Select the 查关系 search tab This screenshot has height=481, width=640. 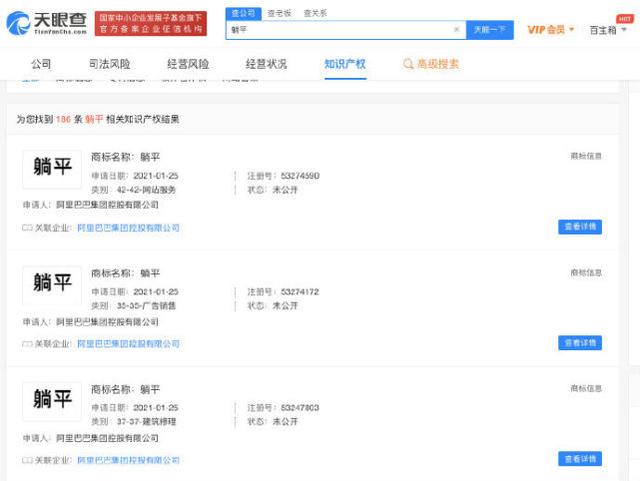point(316,13)
